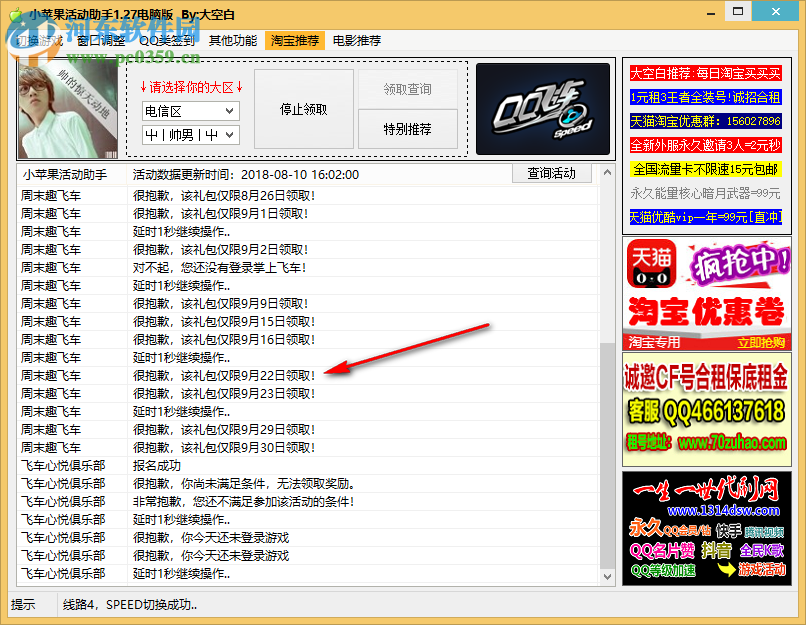This screenshot has height=625, width=806.
Task: Click the 一生一世代刷网 banner ad
Action: tap(707, 528)
